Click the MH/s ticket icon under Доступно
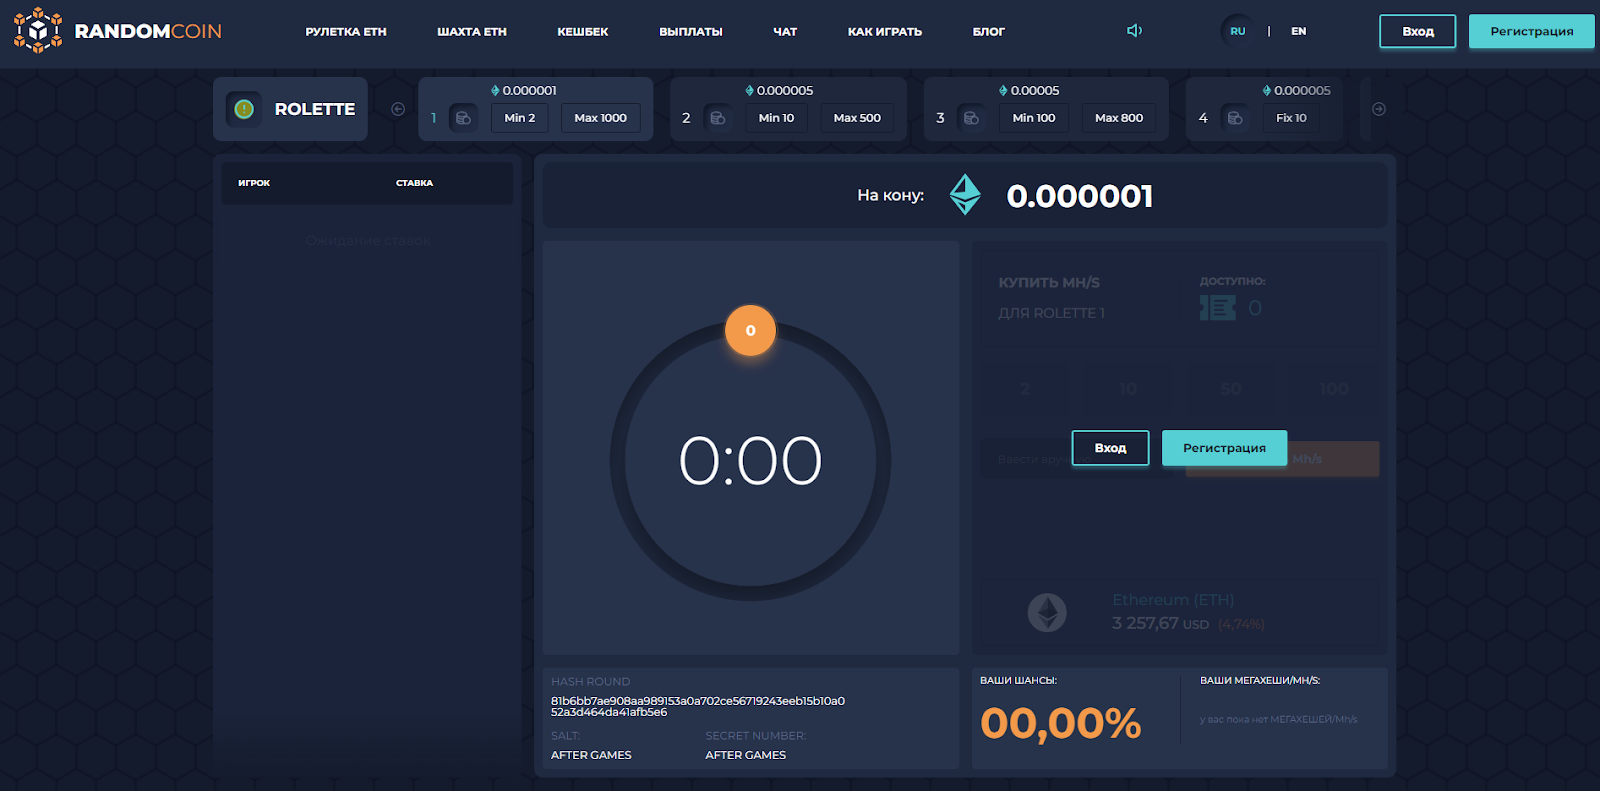The width and height of the screenshot is (1600, 791). click(x=1217, y=308)
